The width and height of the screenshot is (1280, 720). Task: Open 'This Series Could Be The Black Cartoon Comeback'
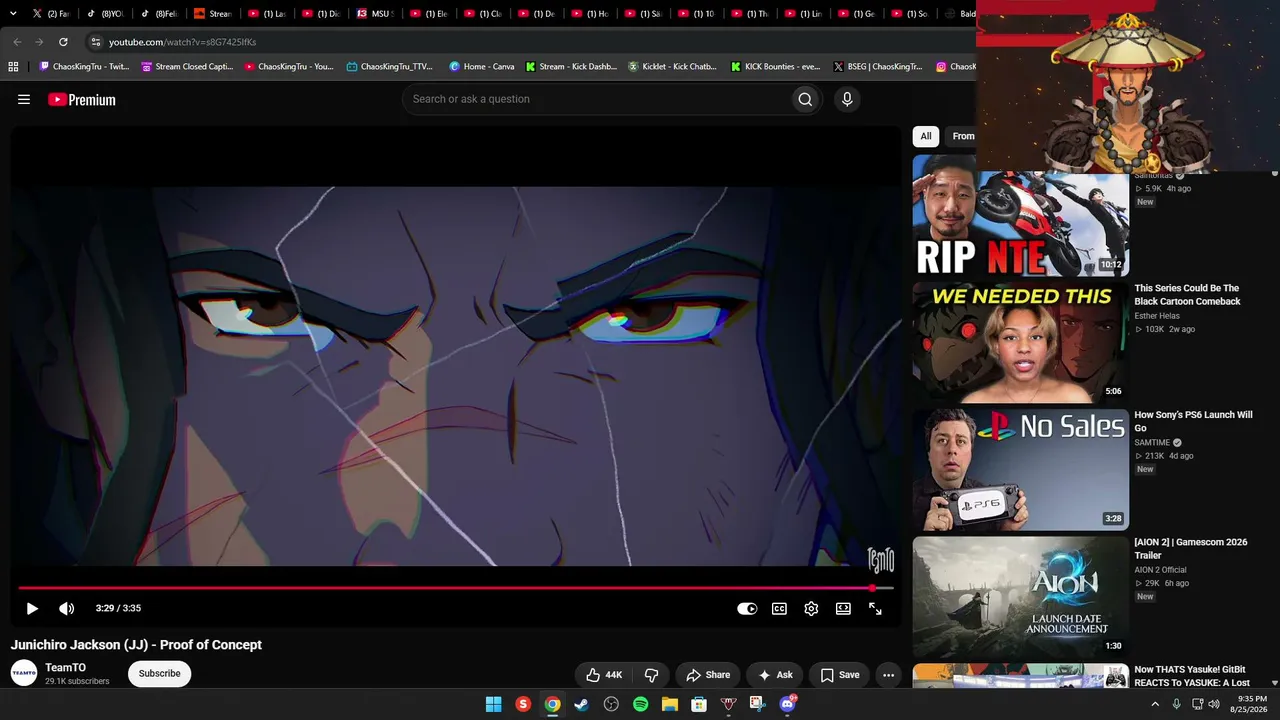[1187, 295]
